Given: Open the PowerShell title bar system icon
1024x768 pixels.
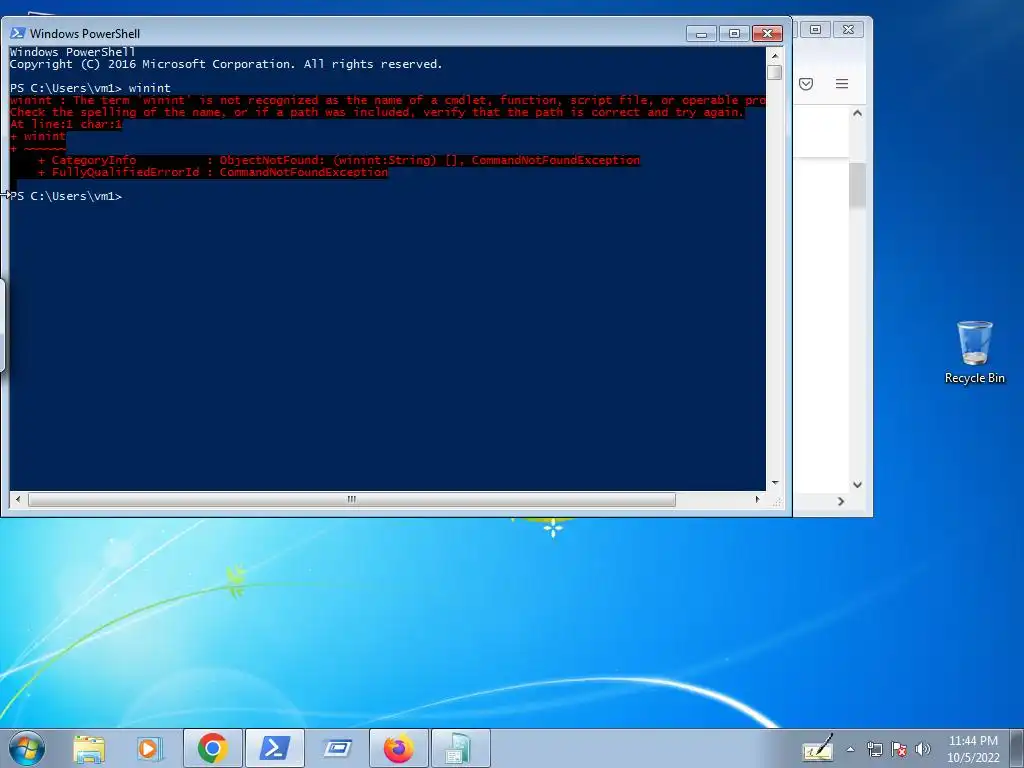Looking at the screenshot, I should 18,33.
